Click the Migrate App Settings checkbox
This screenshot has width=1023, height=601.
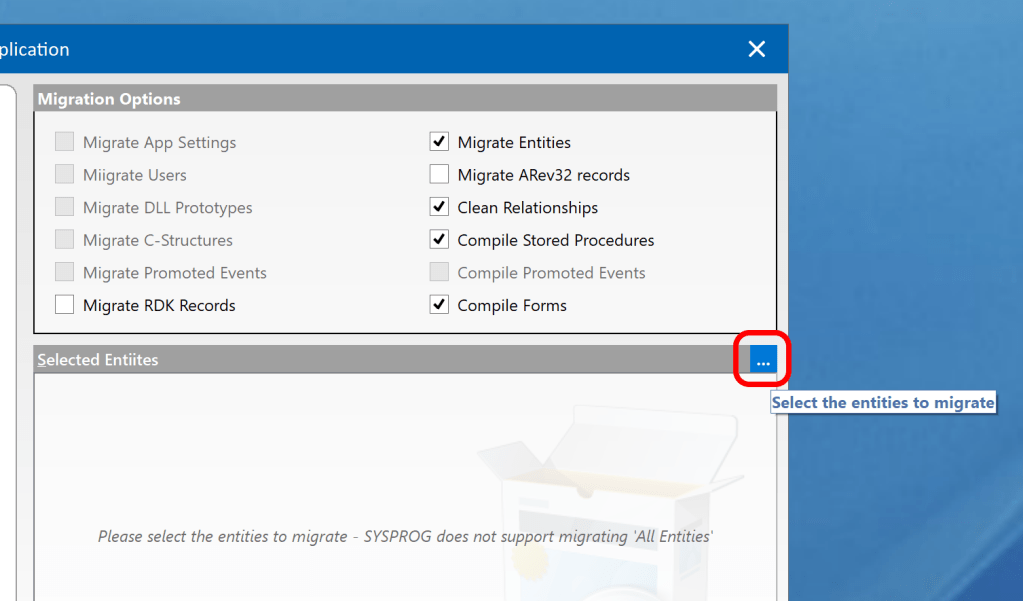pos(64,141)
